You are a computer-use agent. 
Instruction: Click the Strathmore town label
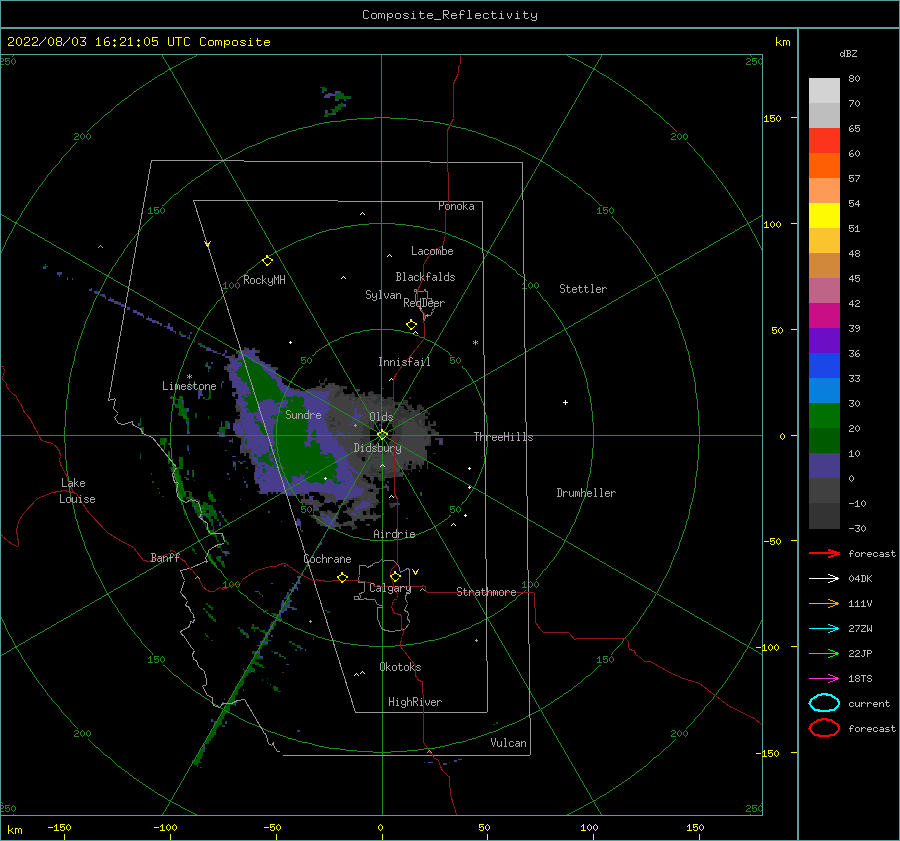pos(486,592)
